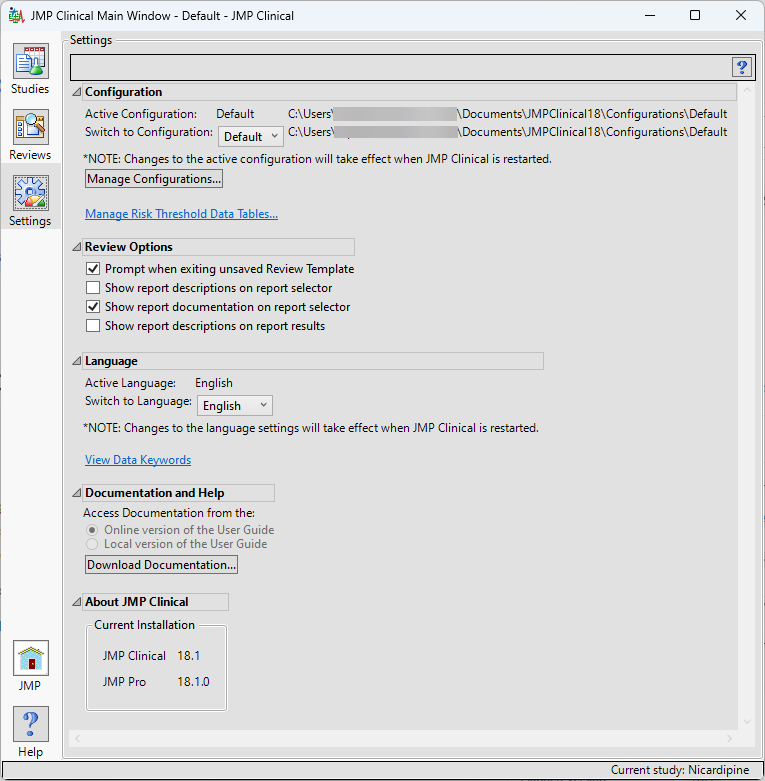Viewport: 765px width, 781px height.
Task: Open the Switch to Configuration dropdown
Action: coord(251,136)
